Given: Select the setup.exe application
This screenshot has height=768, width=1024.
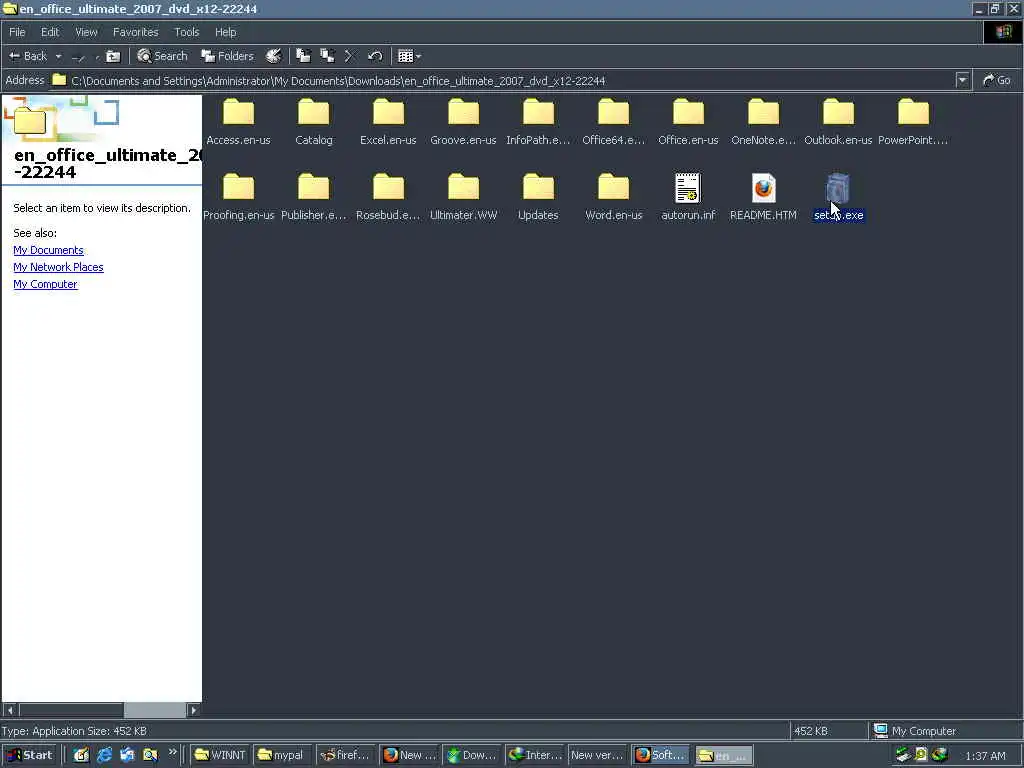Looking at the screenshot, I should tap(838, 197).
